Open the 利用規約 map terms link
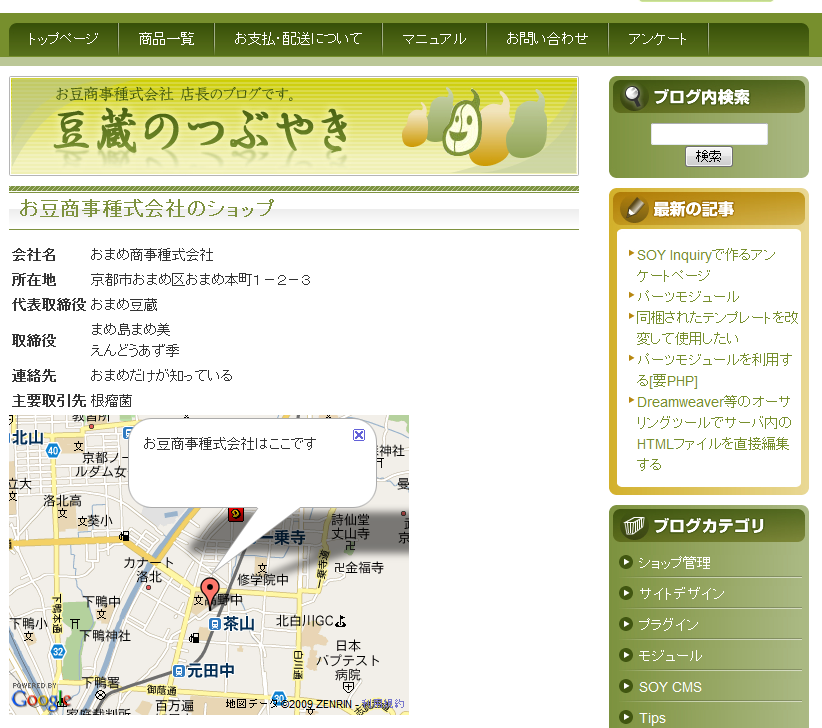The width and height of the screenshot is (822, 728). (x=383, y=704)
